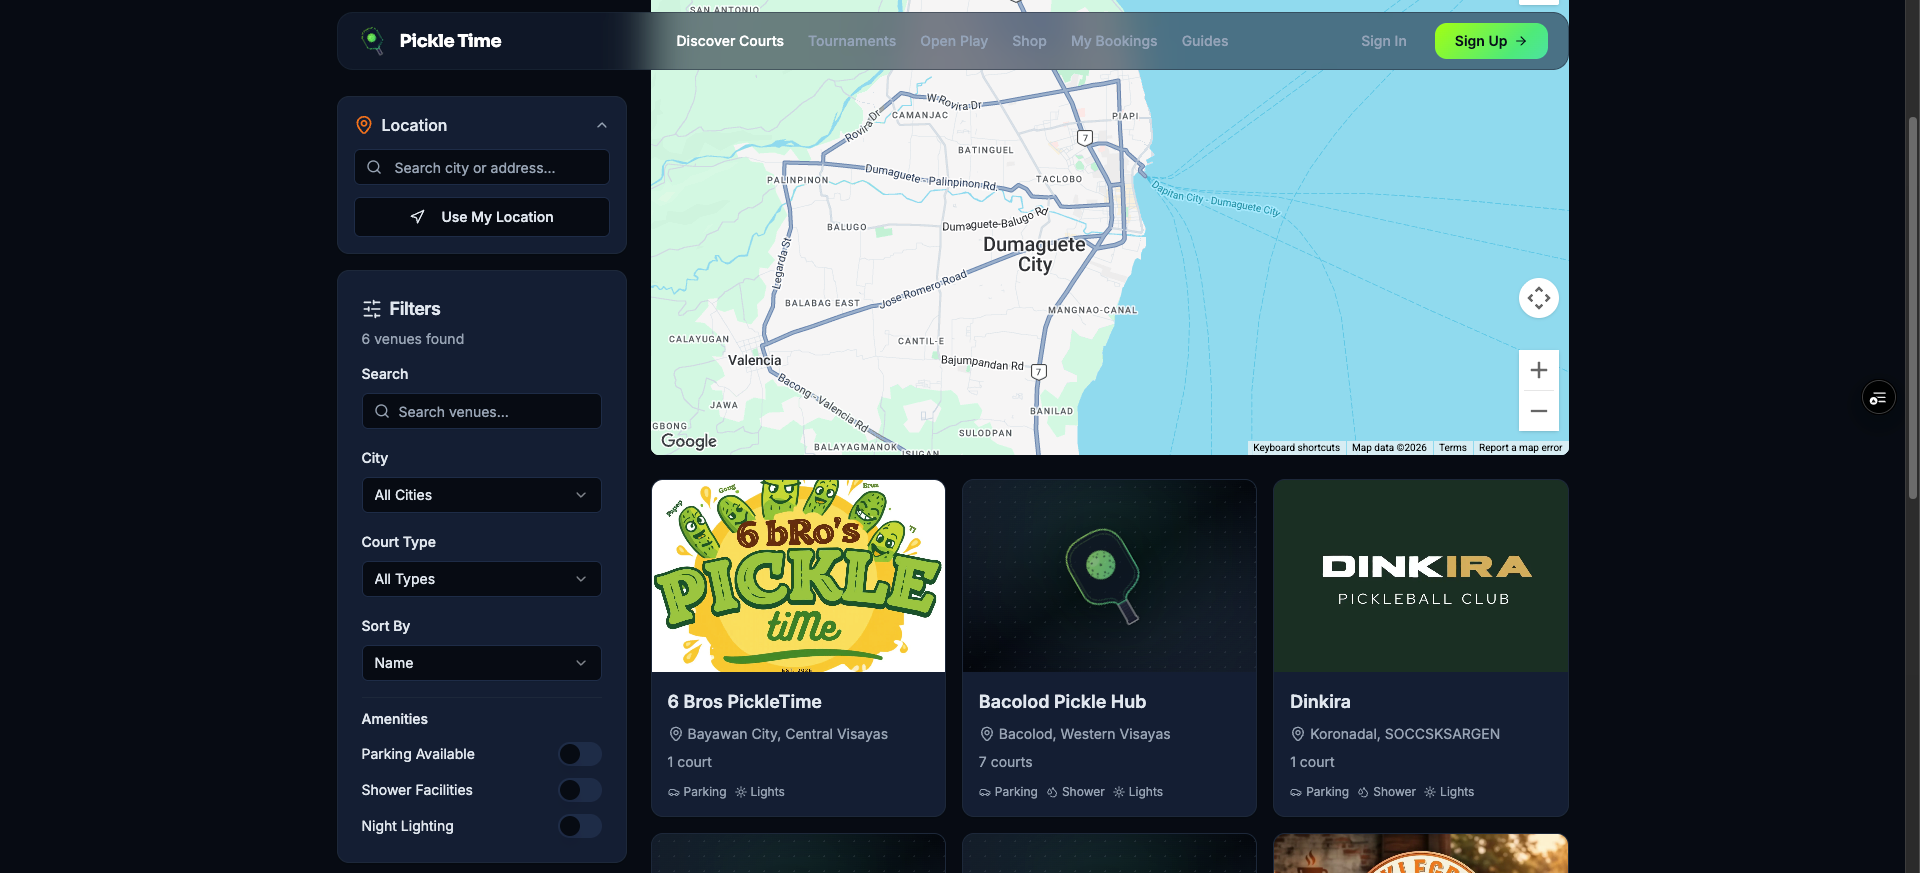The height and width of the screenshot is (873, 1920).
Task: Click the Valencia label on the map
Action: coord(755,360)
